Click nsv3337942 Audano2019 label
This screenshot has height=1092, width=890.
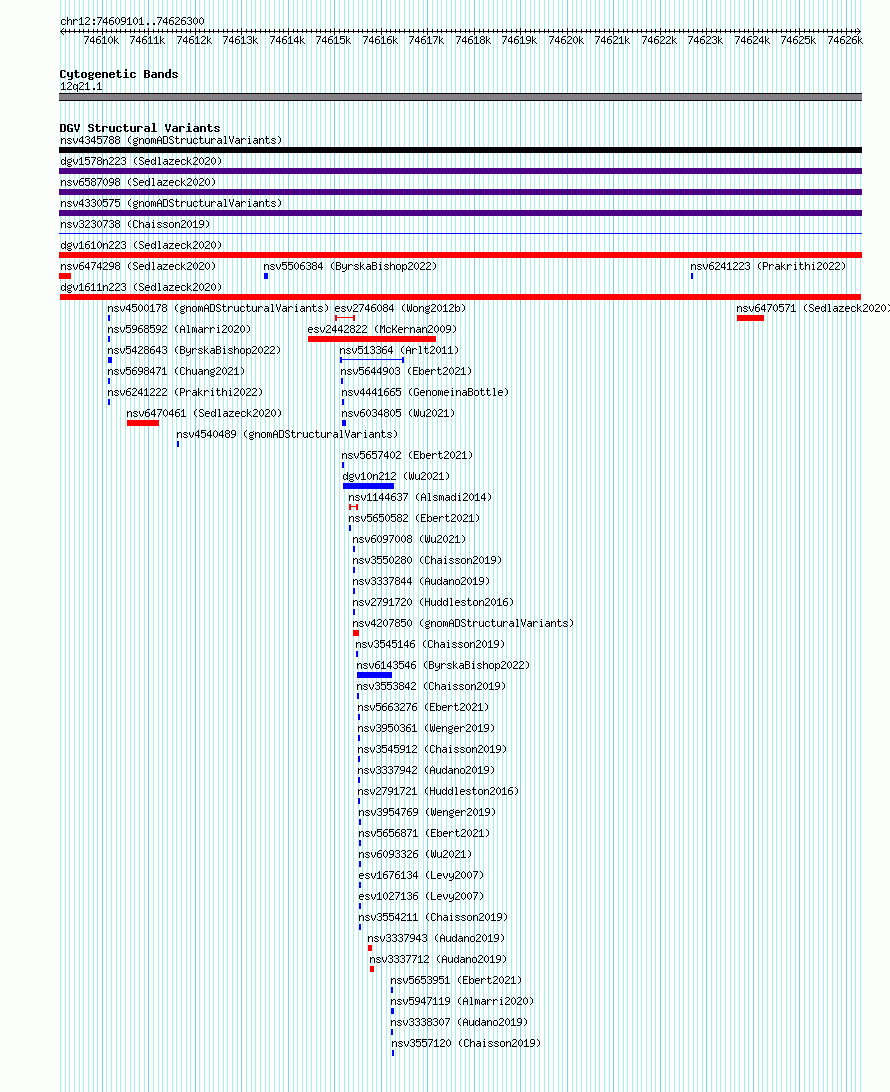pos(426,770)
